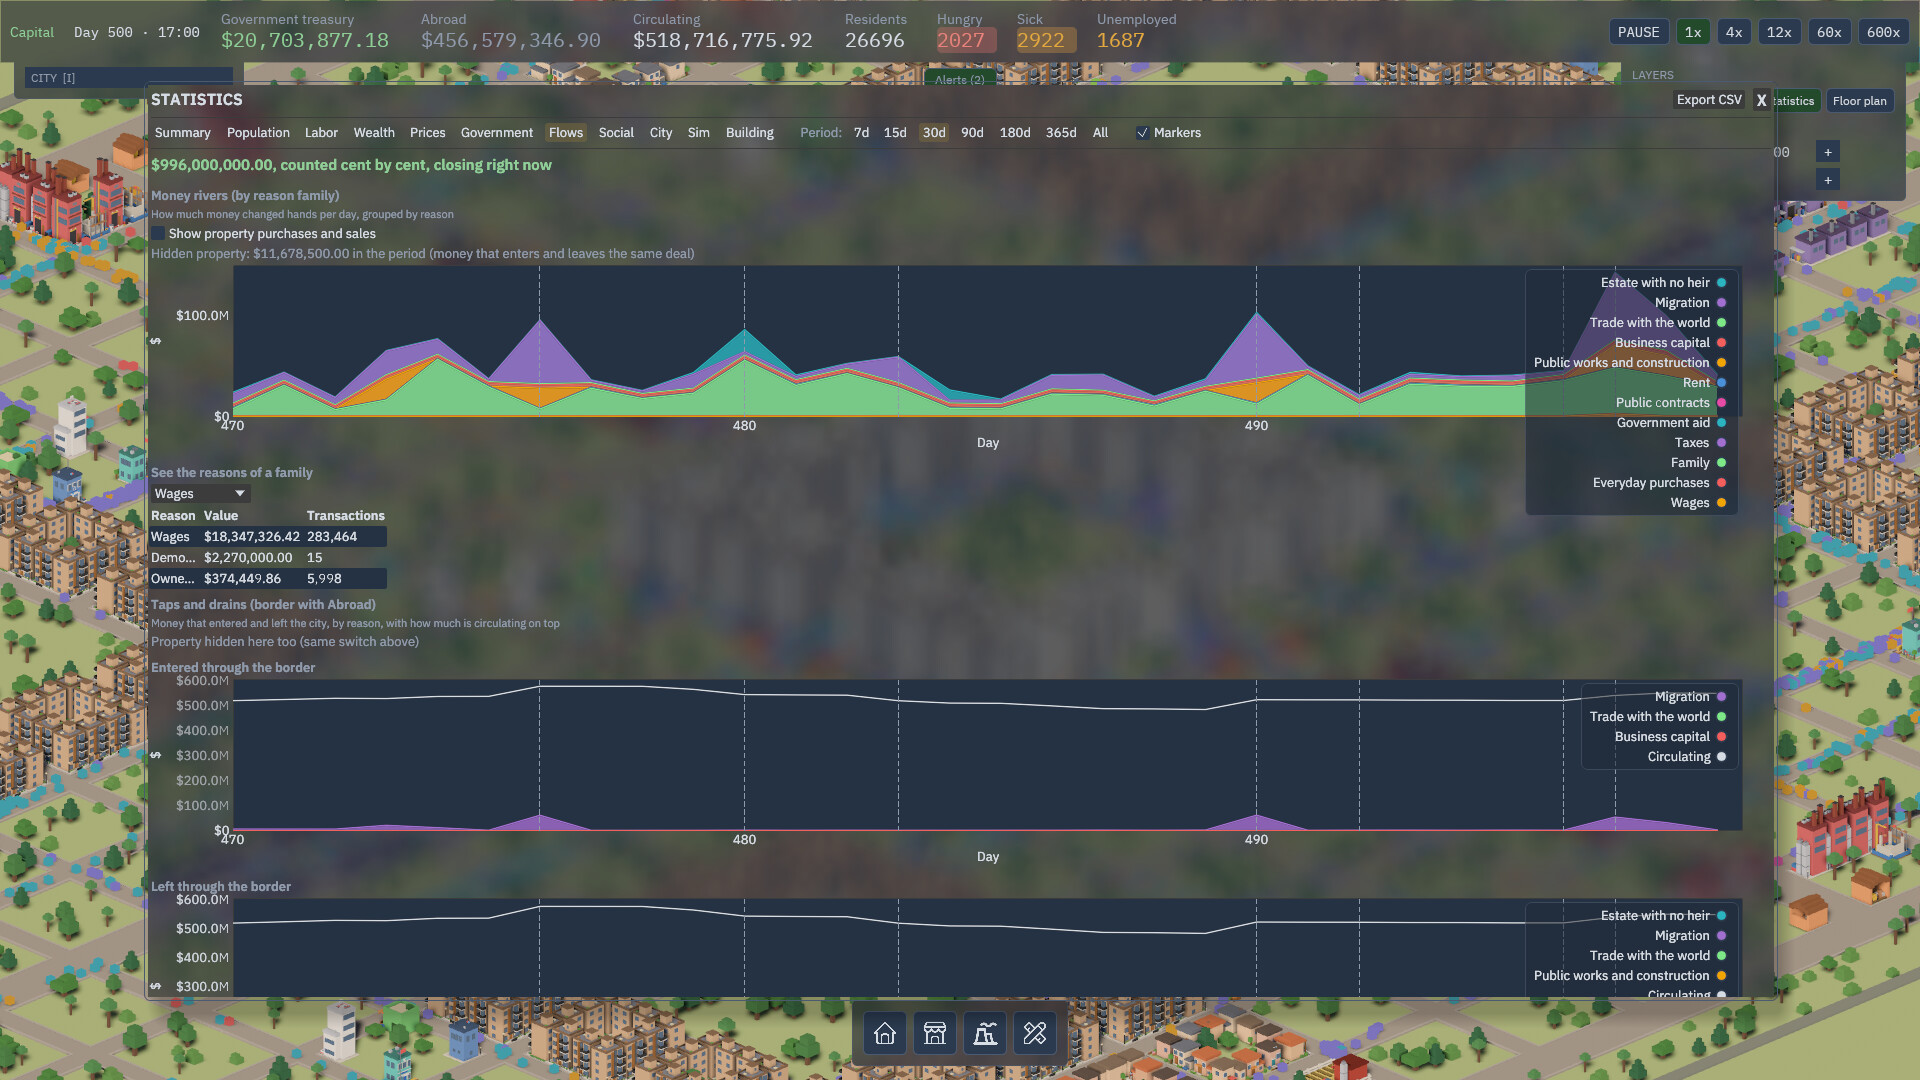This screenshot has width=1920, height=1080.
Task: Click the first plus button in the Layers panel
Action: (x=1827, y=152)
